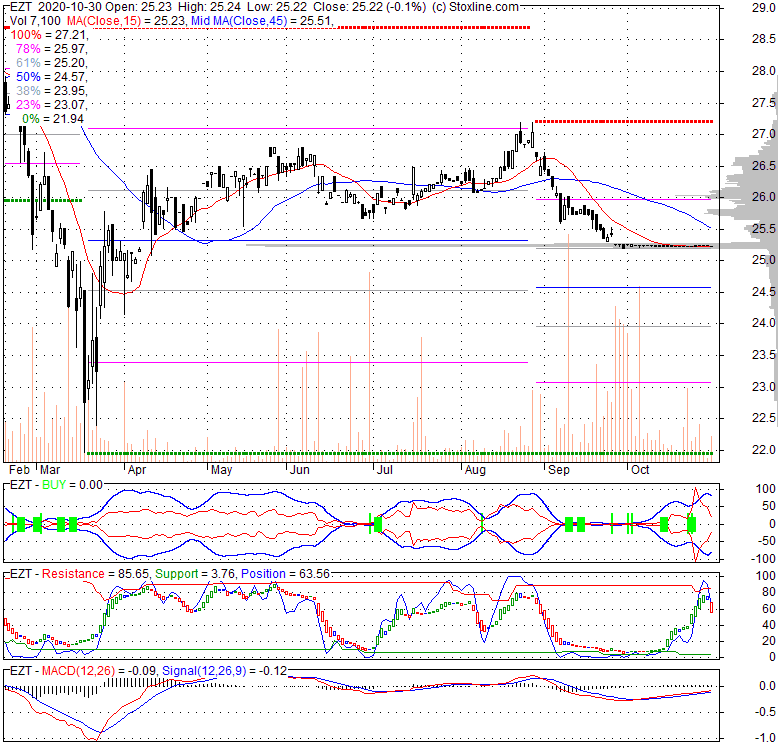780x745 pixels.
Task: Click the 50% = 24.57 Fibonacci label
Action: pyautogui.click(x=52, y=77)
